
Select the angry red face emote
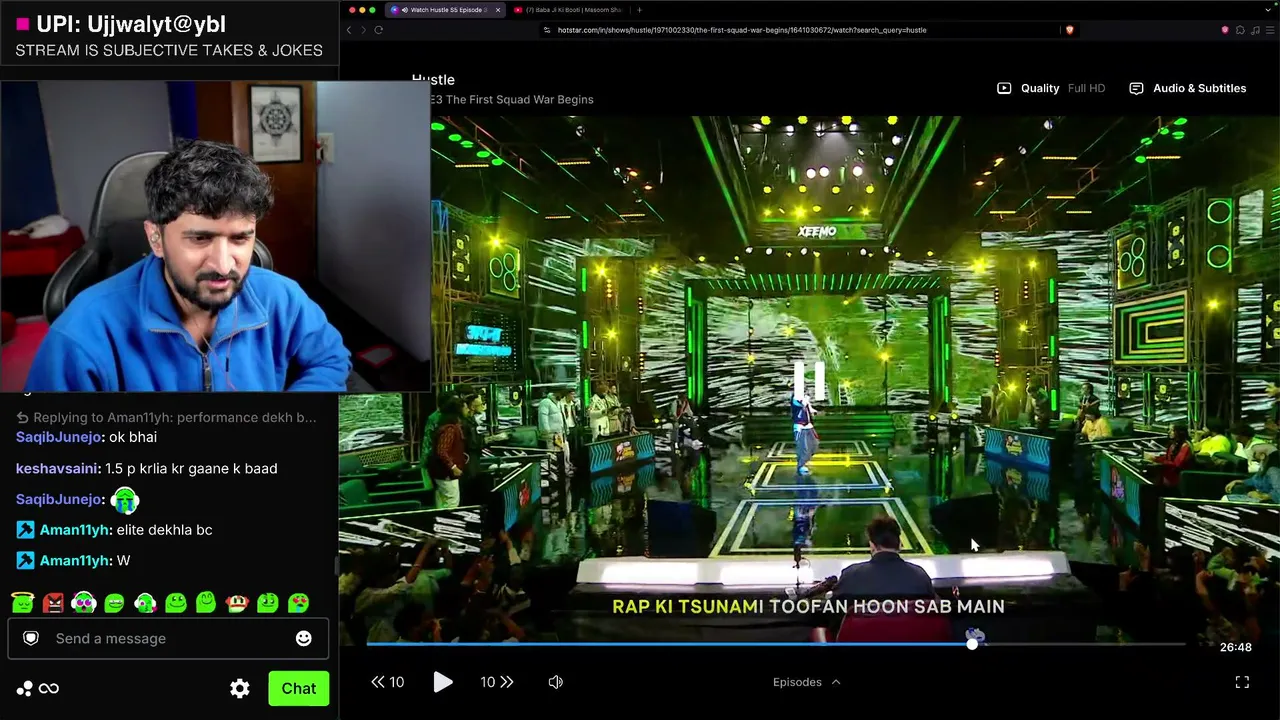[x=53, y=602]
